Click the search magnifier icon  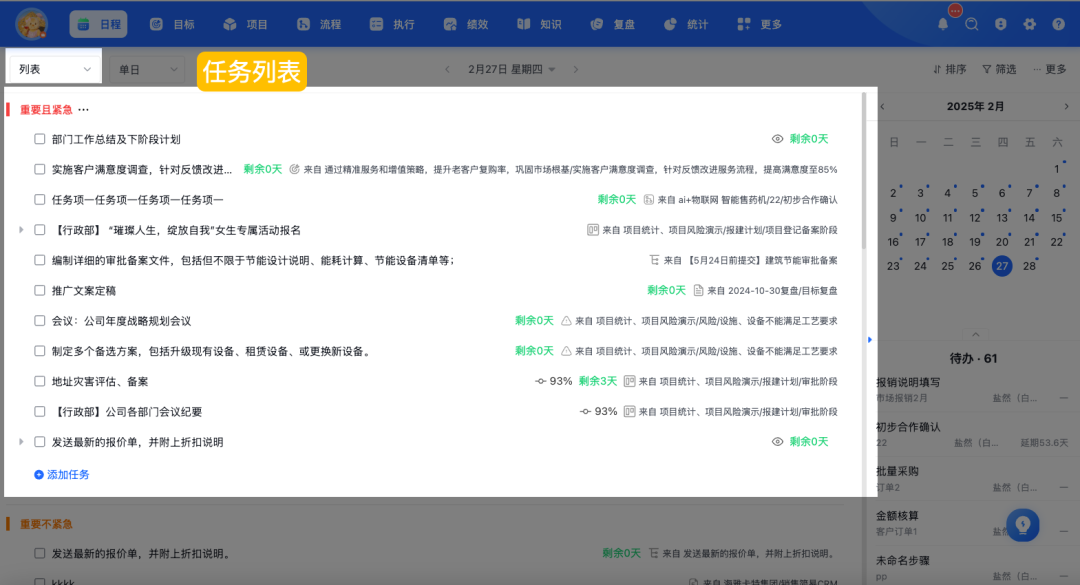tap(971, 23)
